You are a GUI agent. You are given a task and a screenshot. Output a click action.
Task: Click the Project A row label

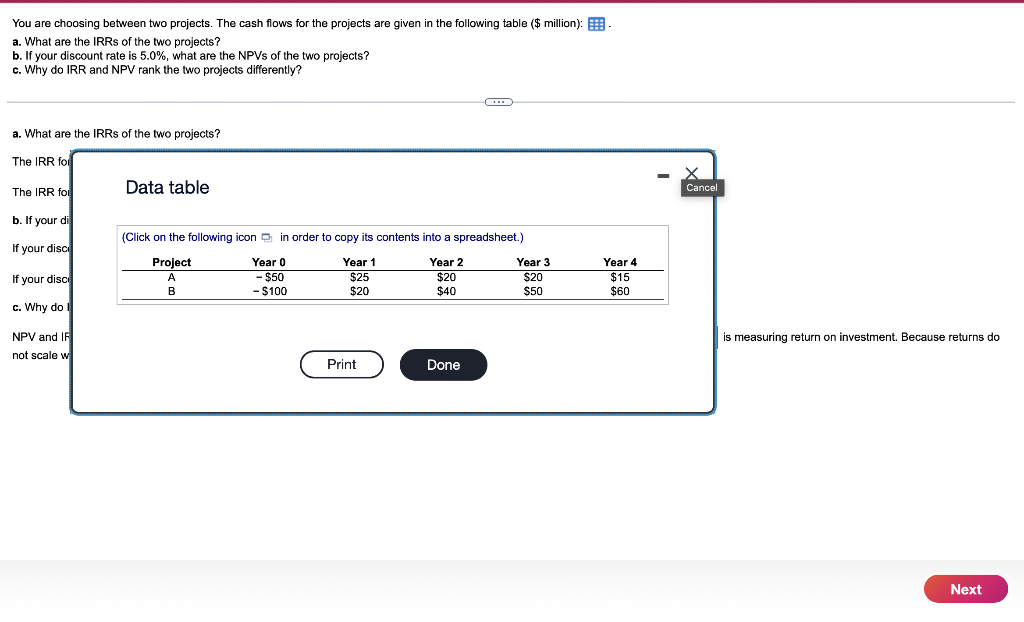pyautogui.click(x=171, y=277)
